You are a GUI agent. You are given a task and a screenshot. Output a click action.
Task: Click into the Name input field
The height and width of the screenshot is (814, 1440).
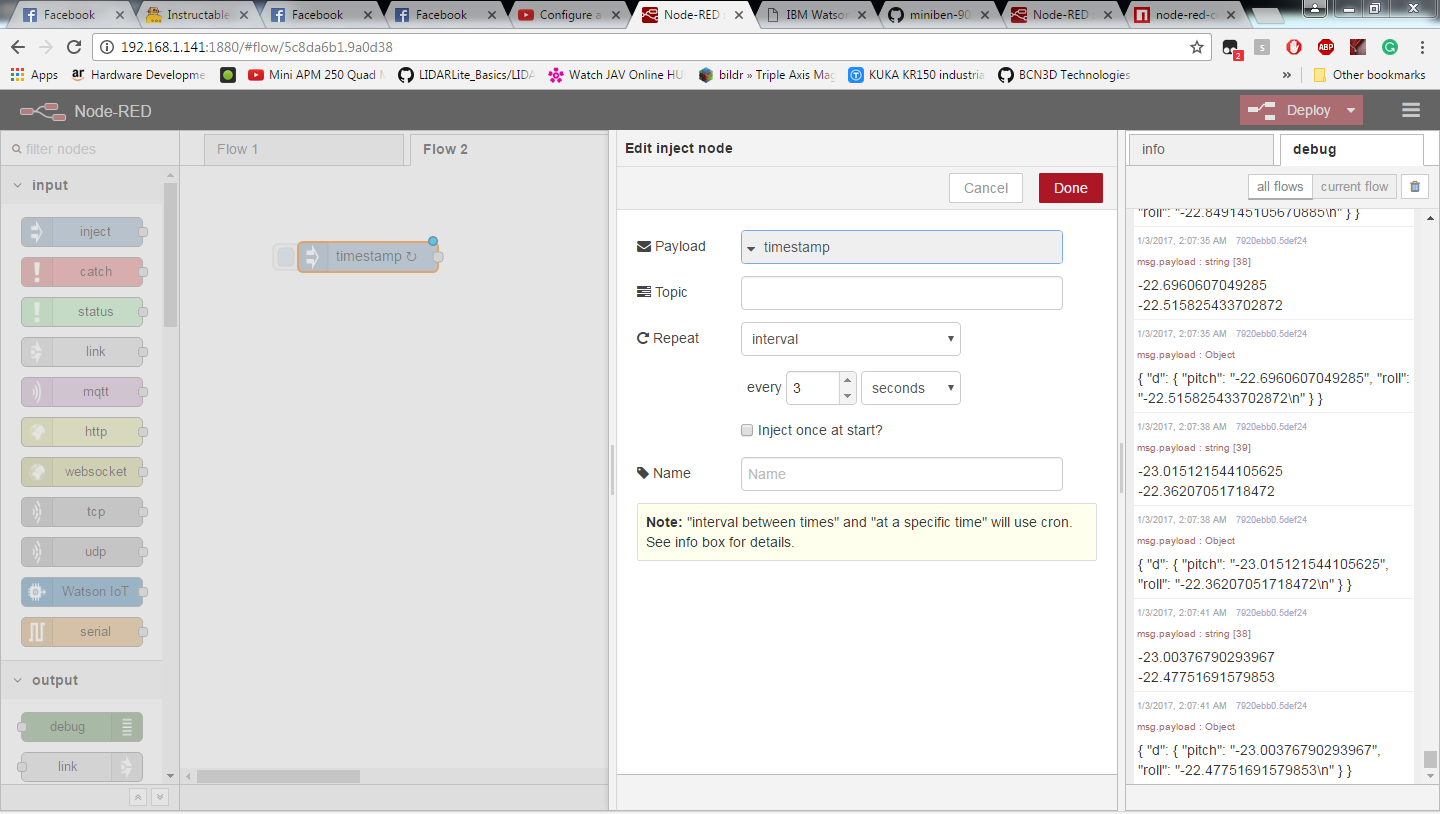point(902,474)
